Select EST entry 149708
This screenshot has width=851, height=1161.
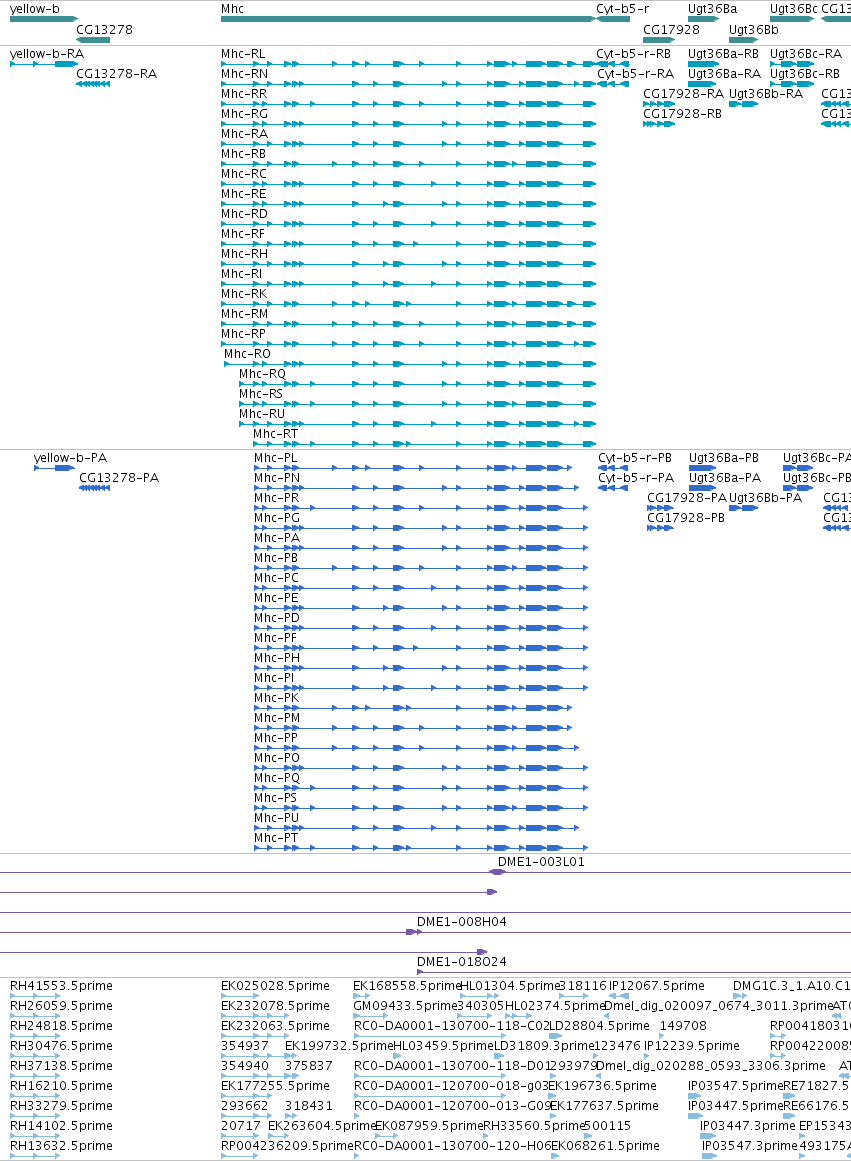[x=683, y=1026]
